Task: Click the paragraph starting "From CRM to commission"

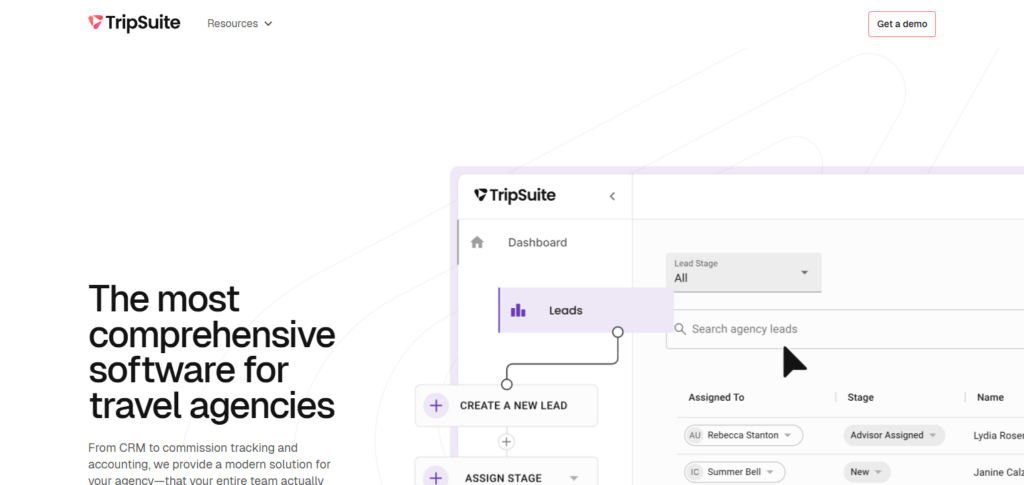Action: [x=209, y=464]
